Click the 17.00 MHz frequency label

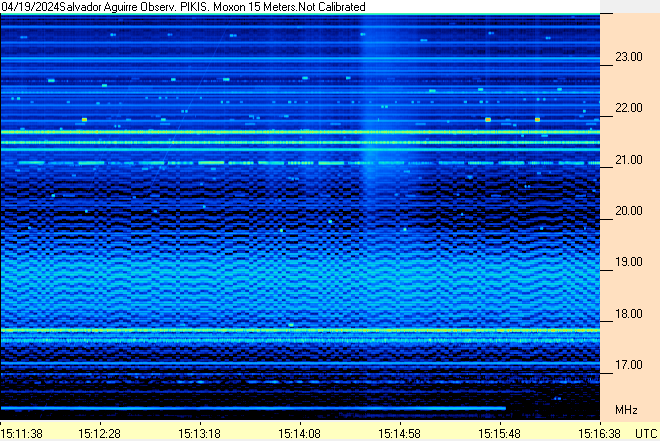point(629,365)
